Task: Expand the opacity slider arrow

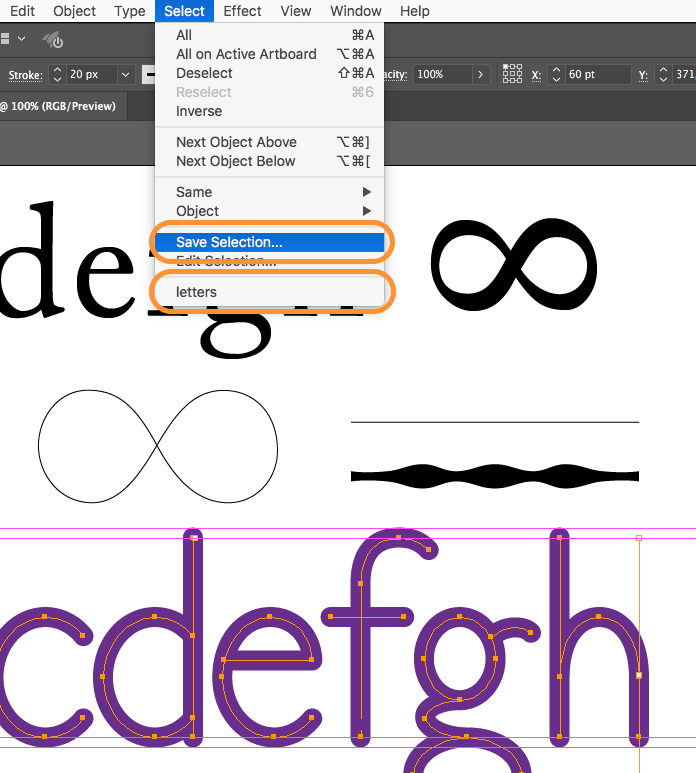Action: tap(480, 74)
